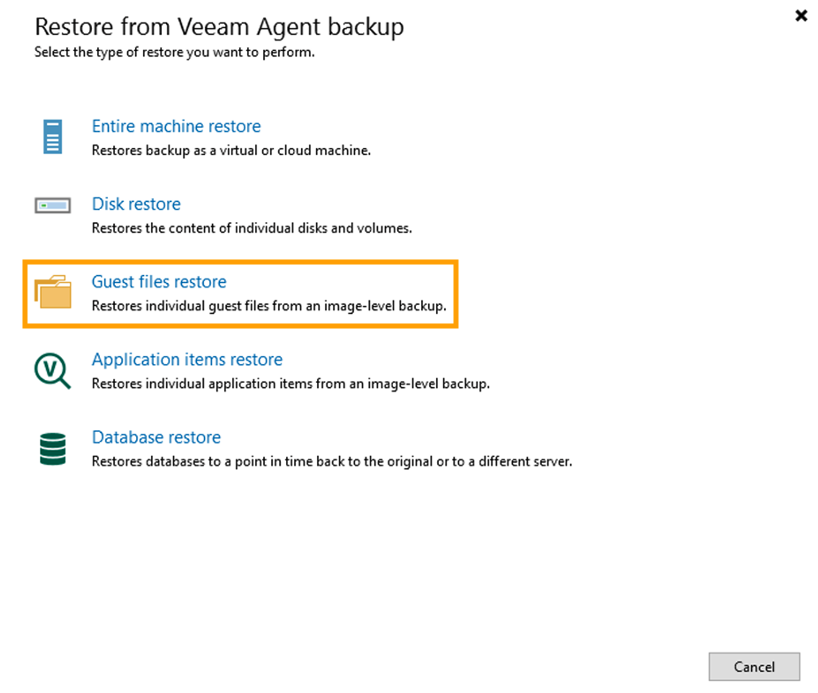The image size is (818, 693).
Task: Start the Database restore link
Action: click(156, 438)
